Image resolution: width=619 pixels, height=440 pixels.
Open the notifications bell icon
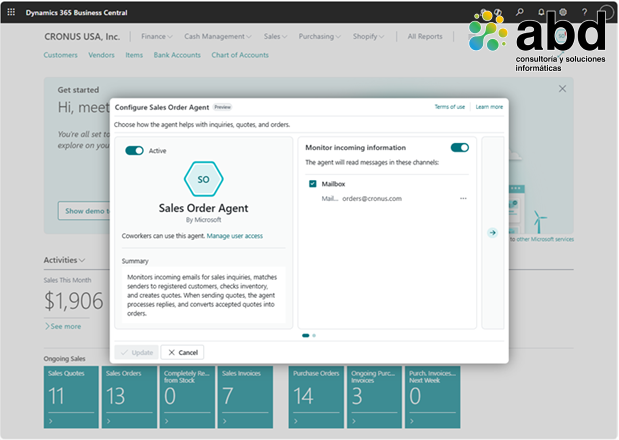coord(541,12)
